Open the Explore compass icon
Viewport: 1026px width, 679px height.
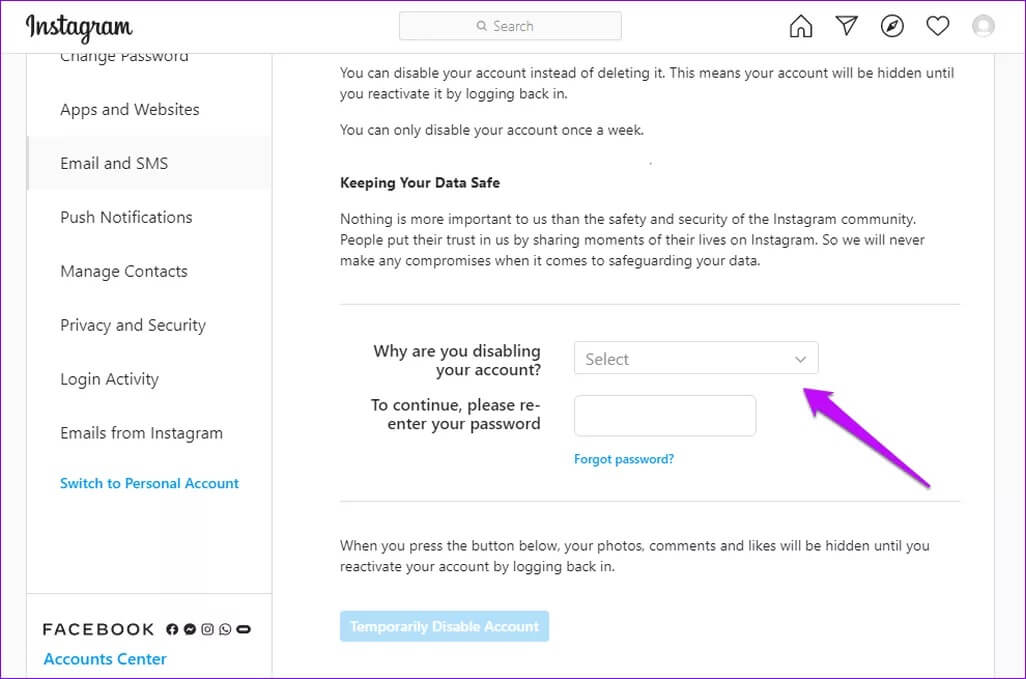(x=892, y=26)
